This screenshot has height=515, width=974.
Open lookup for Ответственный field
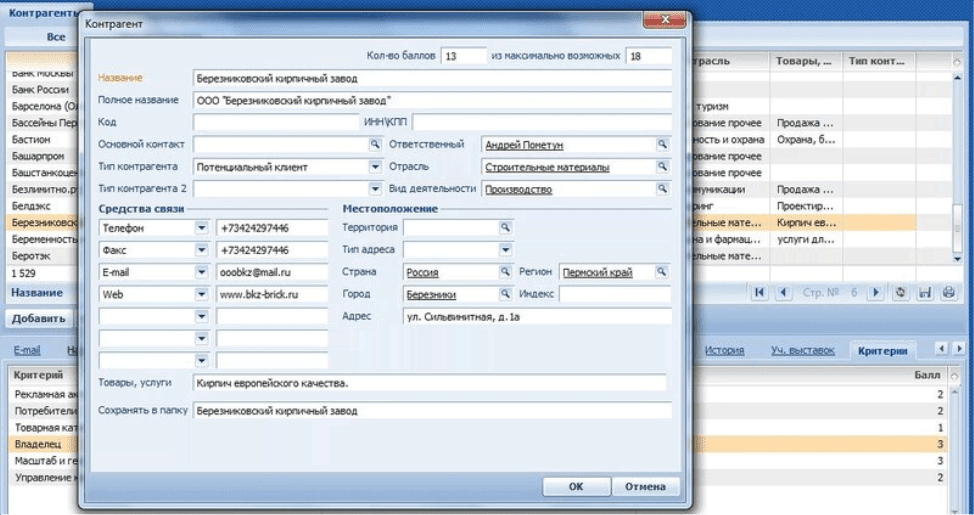click(662, 145)
